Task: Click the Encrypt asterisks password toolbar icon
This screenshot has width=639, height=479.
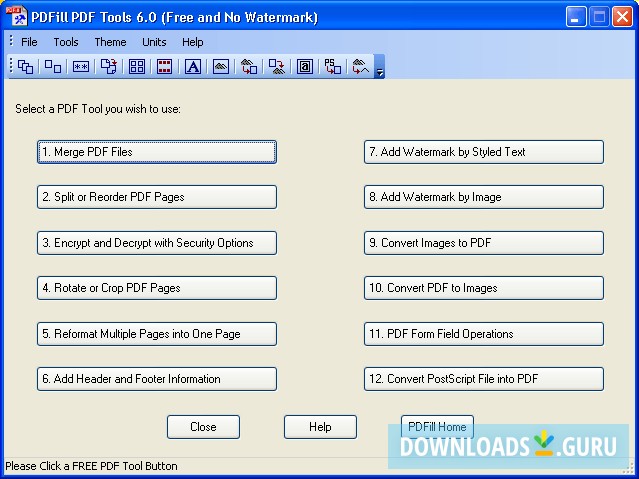Action: pos(81,66)
